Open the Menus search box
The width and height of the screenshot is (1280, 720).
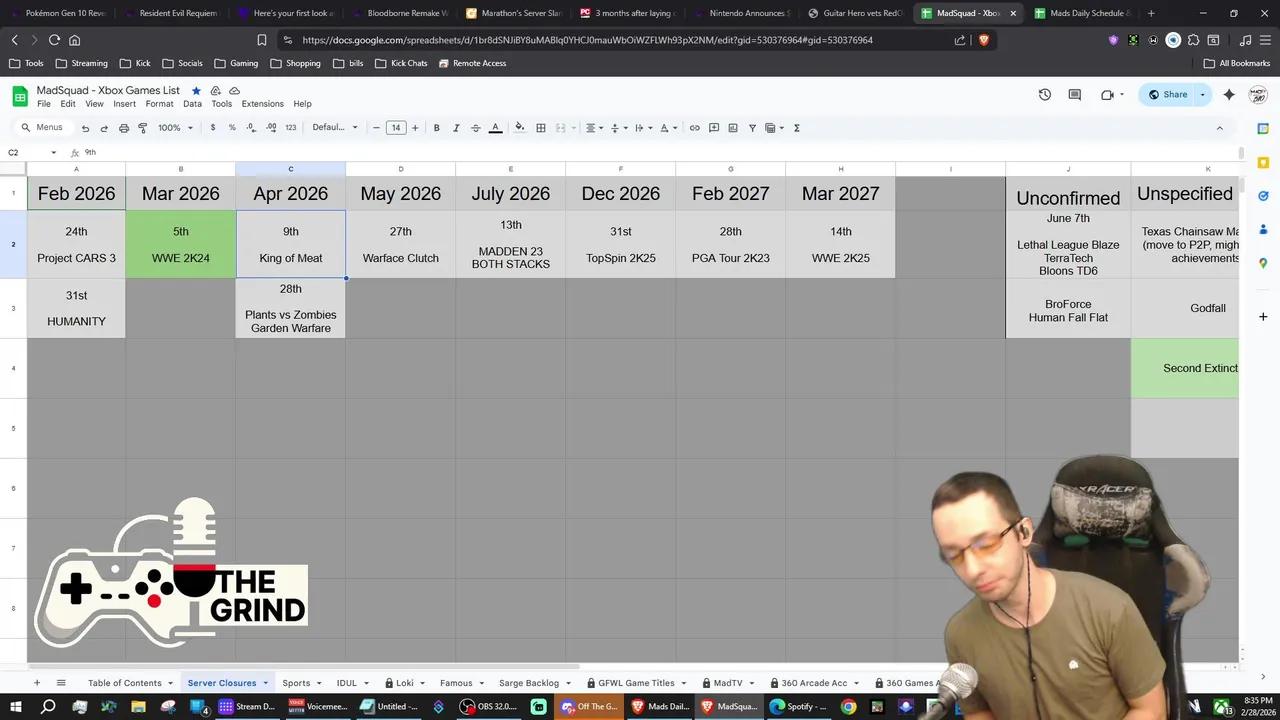[x=42, y=128]
